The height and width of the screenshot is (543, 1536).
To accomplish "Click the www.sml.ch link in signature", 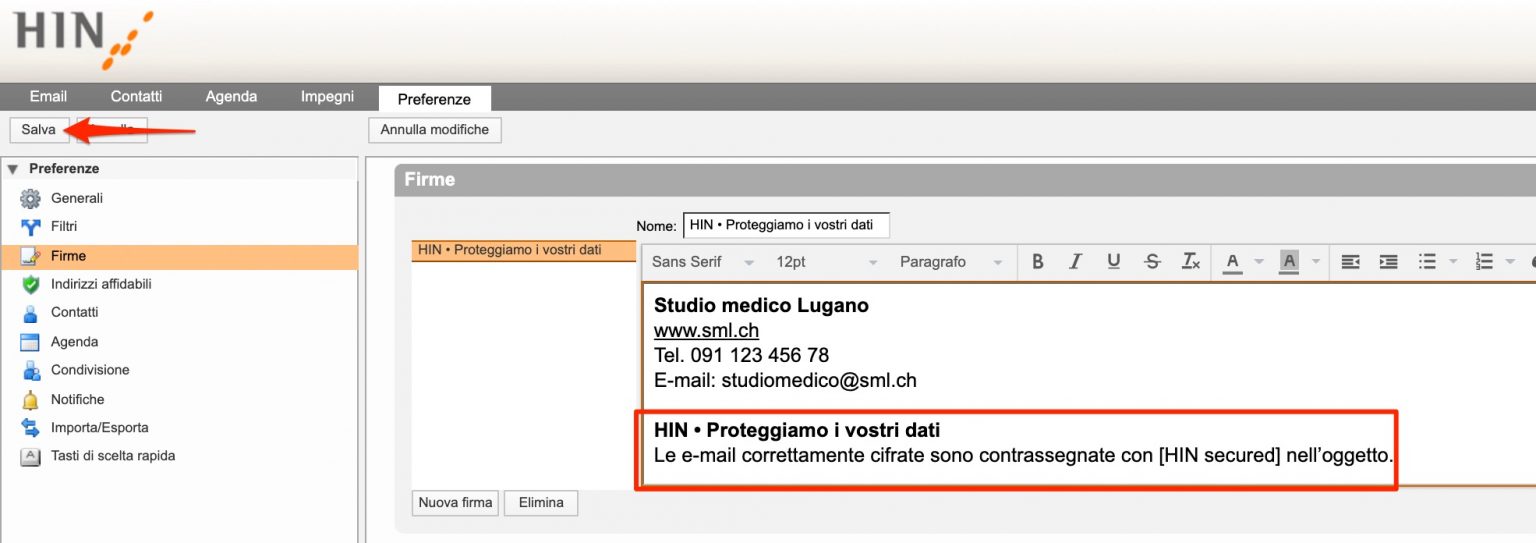I will point(706,331).
